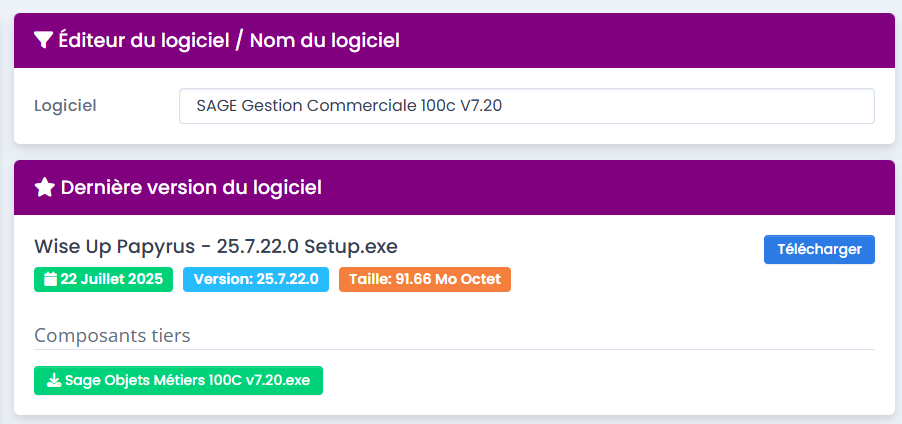The height and width of the screenshot is (424, 902).
Task: Select the blue Version: 25.7.22.0 badge
Action: pyautogui.click(x=255, y=279)
